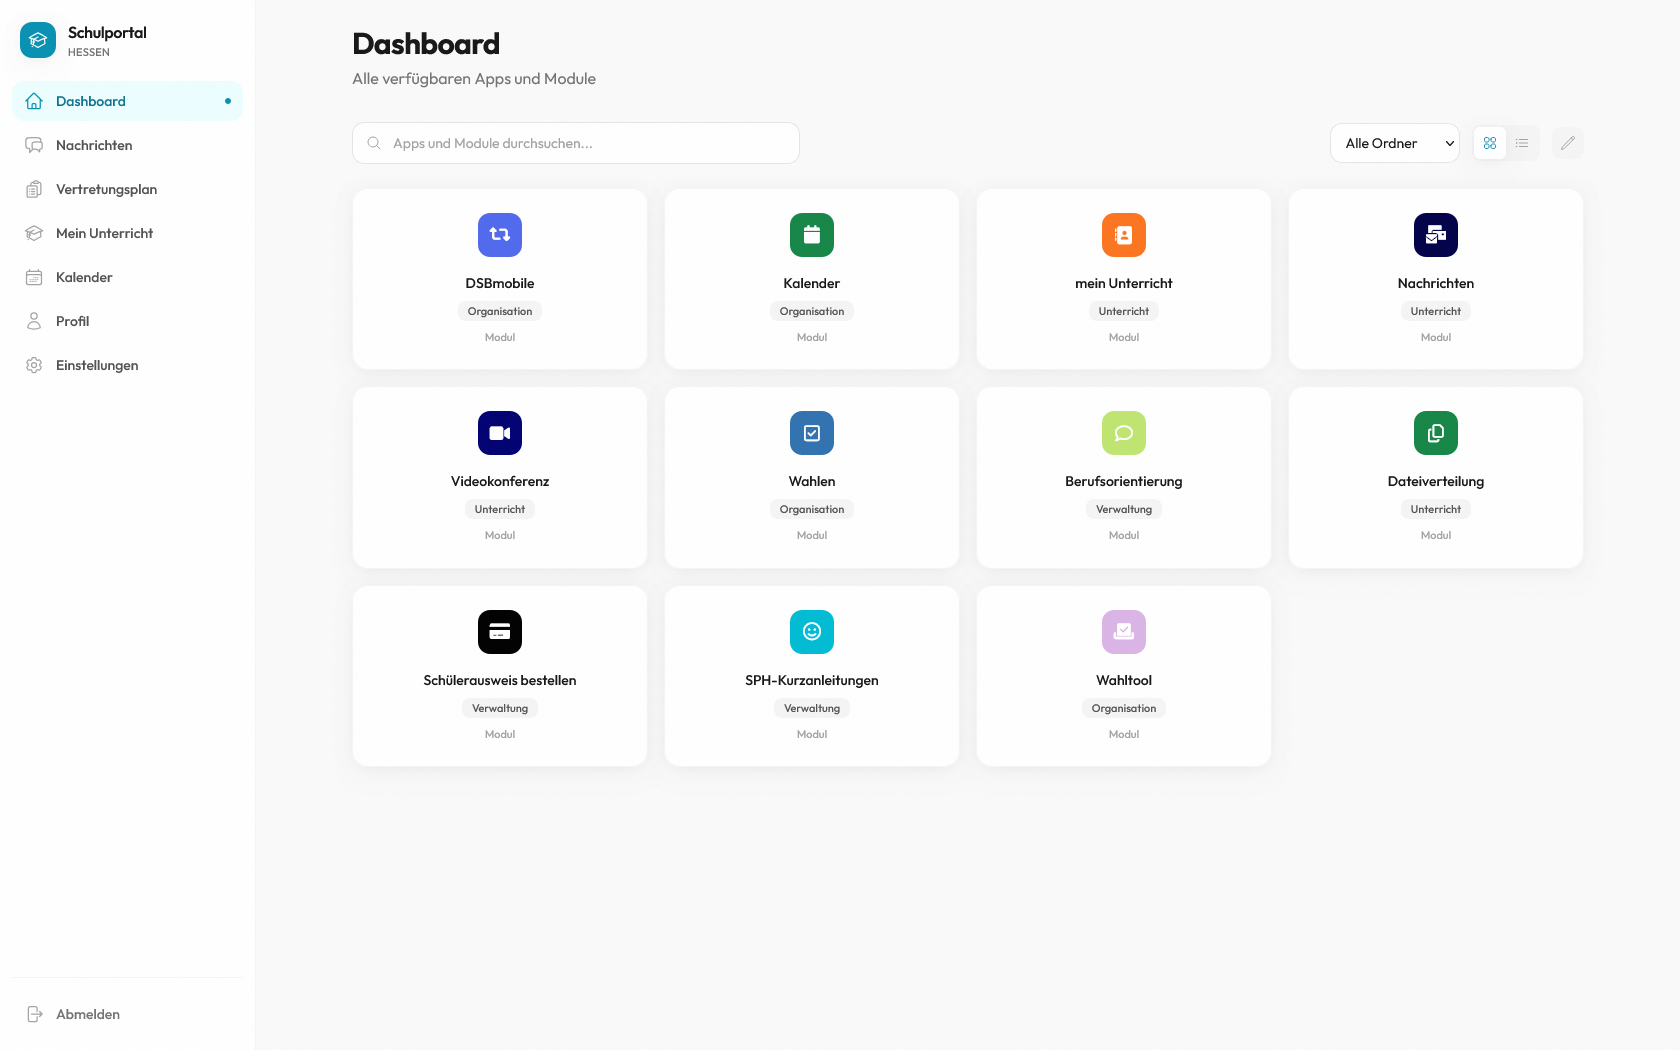Click the Profil person icon in sidebar
The image size is (1680, 1050).
pyautogui.click(x=34, y=321)
